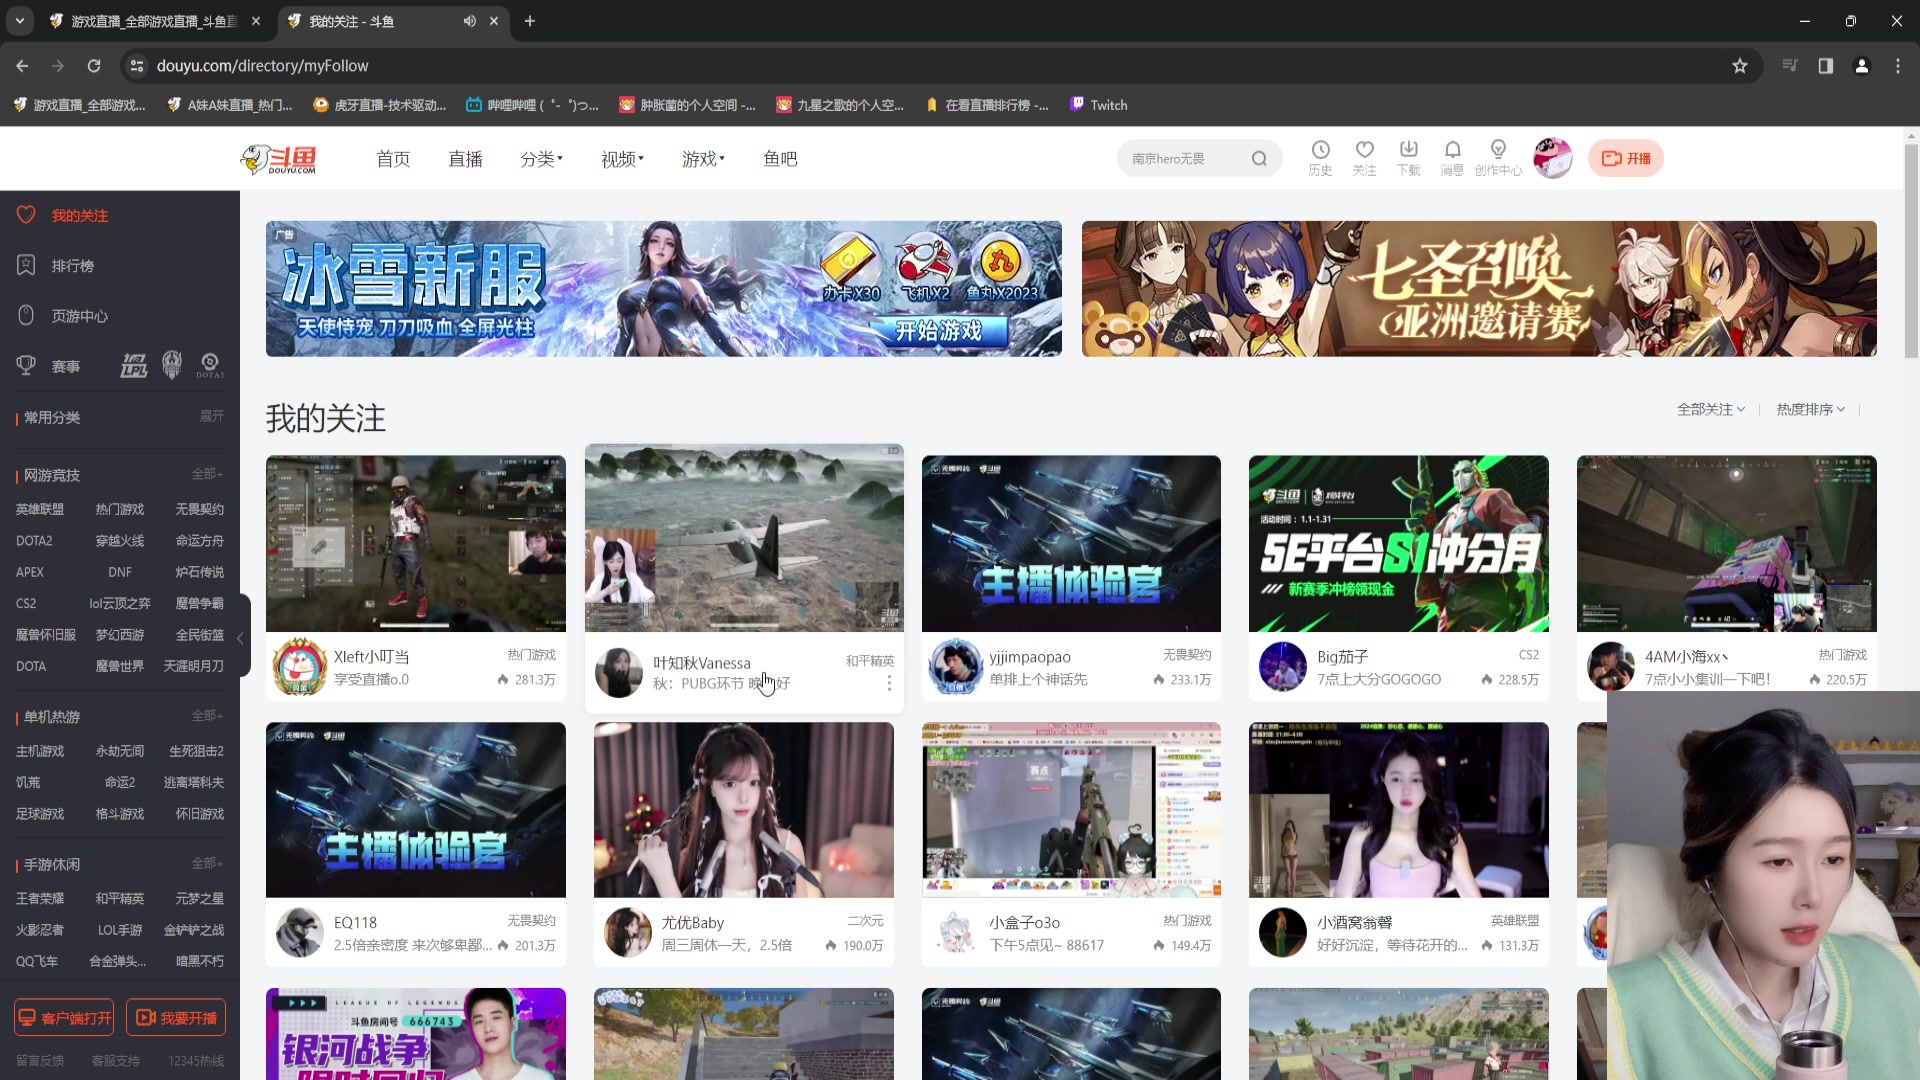Open the Big茄子 stream thumbnail
This screenshot has height=1080, width=1920.
[1399, 543]
